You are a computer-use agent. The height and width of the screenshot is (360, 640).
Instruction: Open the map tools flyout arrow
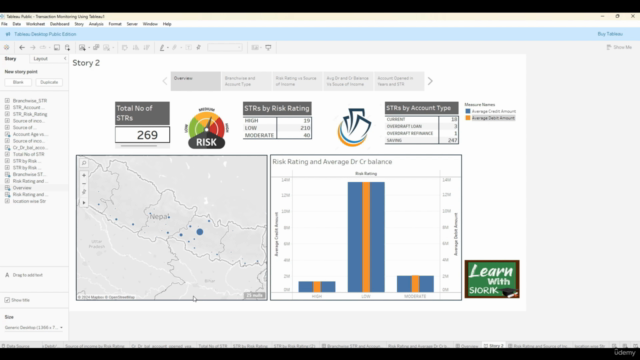pos(84,202)
